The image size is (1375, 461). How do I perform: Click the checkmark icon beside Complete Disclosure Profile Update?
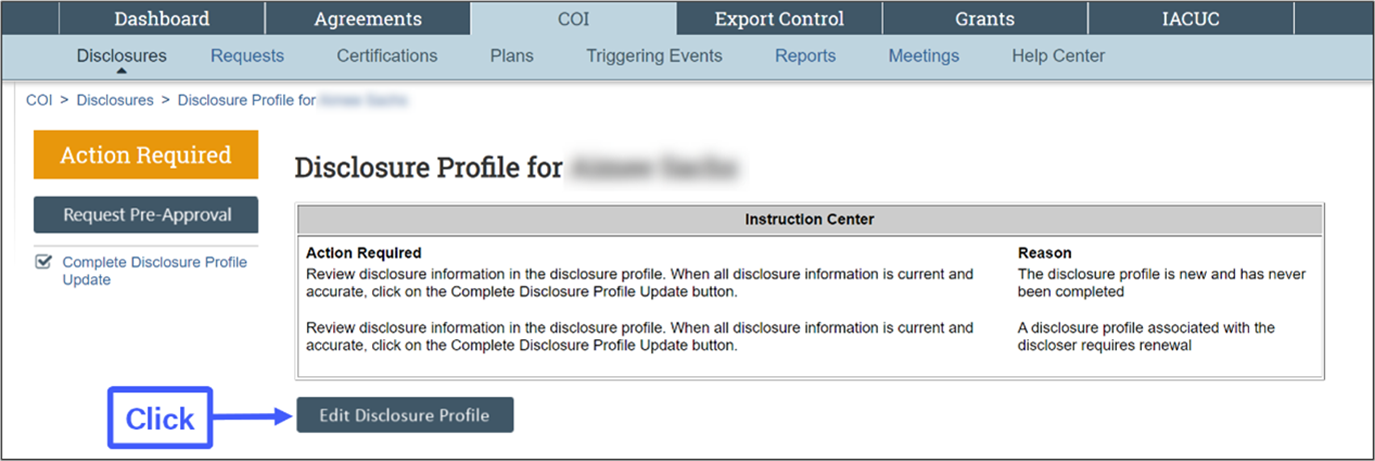click(43, 262)
